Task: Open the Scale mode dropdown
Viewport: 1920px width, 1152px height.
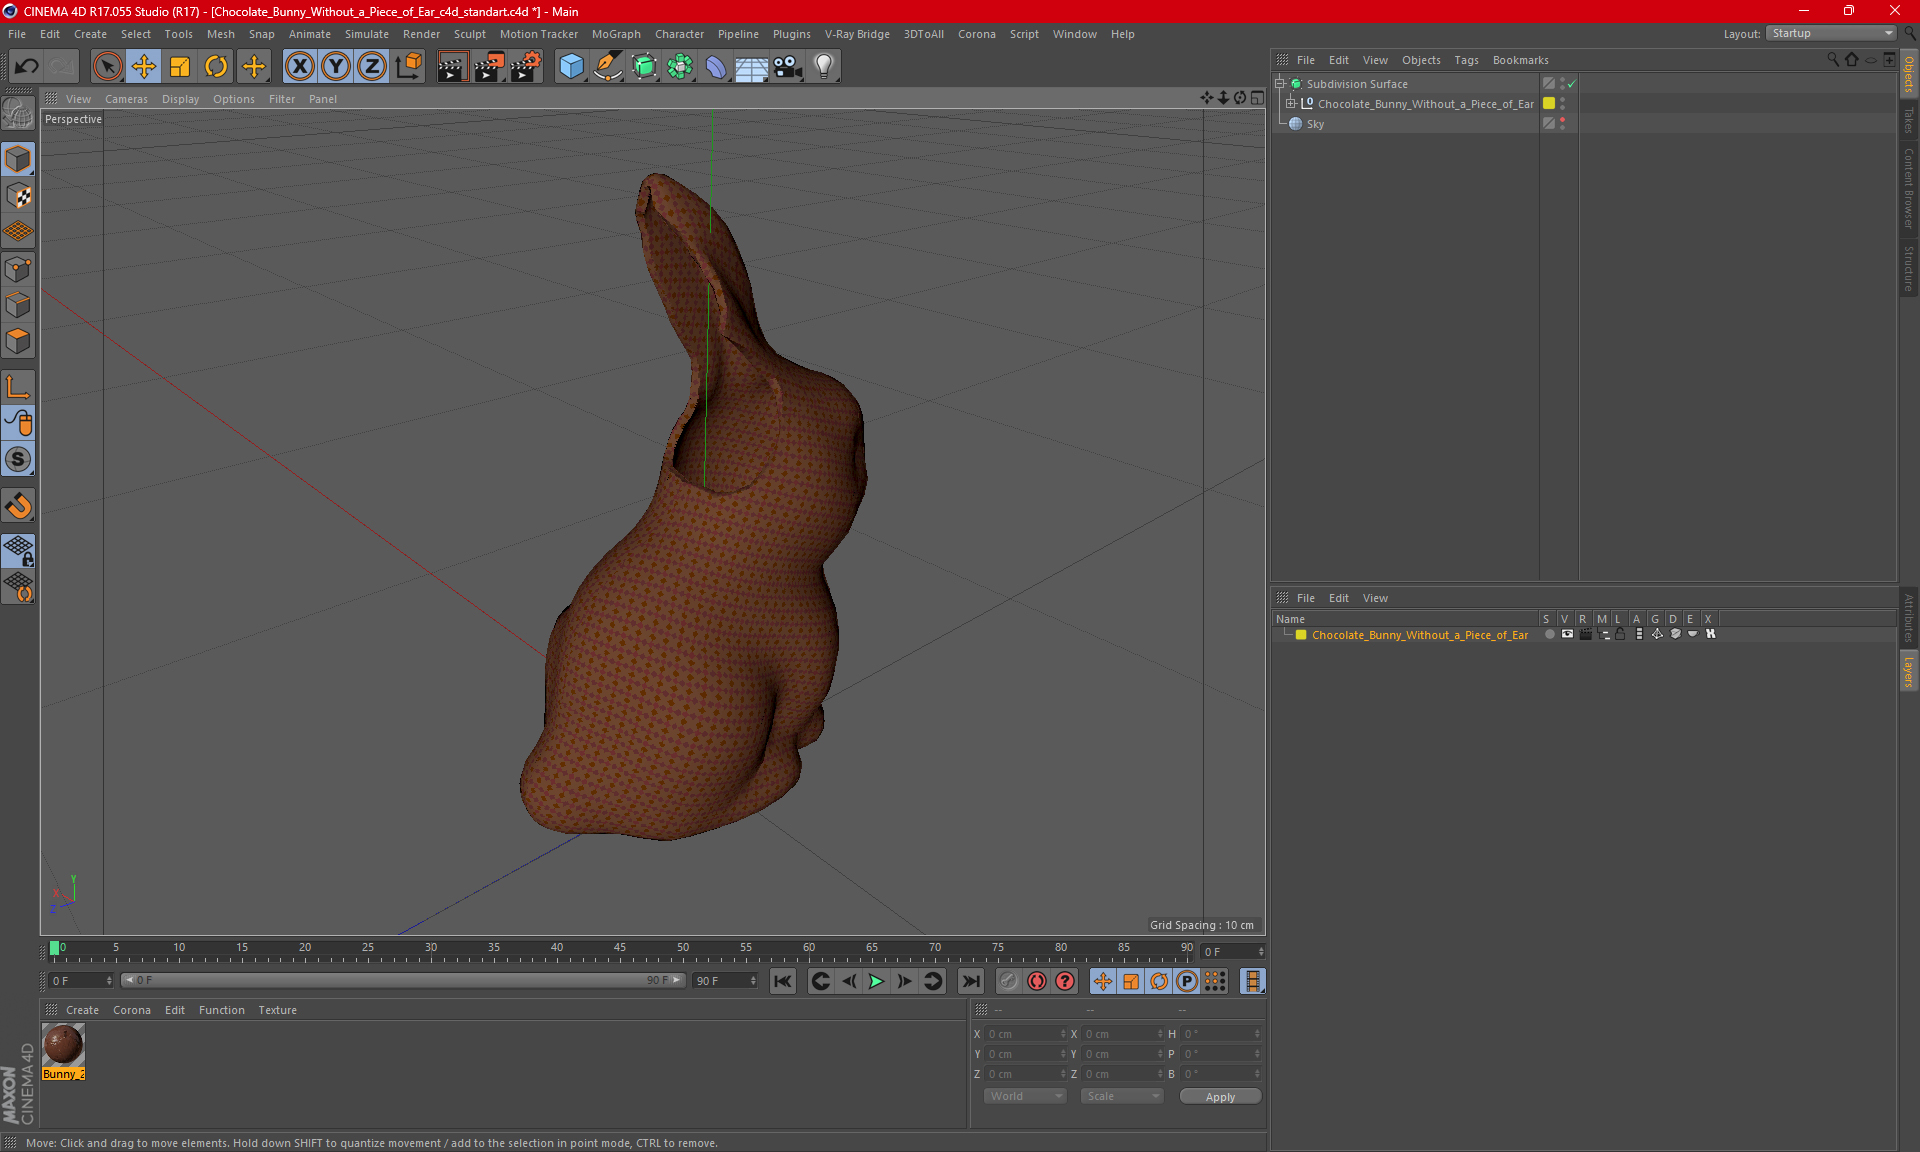Action: point(1122,1097)
